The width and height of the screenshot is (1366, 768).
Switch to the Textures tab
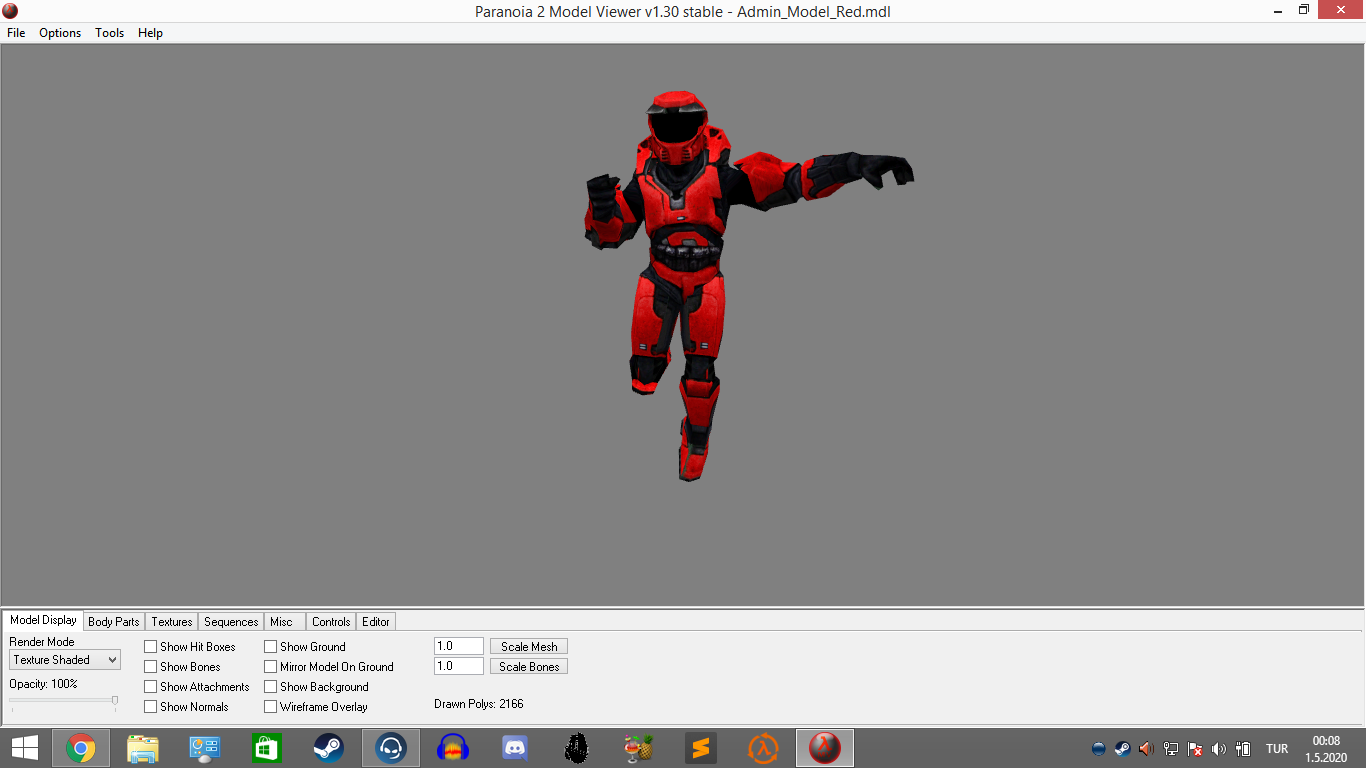tap(172, 622)
